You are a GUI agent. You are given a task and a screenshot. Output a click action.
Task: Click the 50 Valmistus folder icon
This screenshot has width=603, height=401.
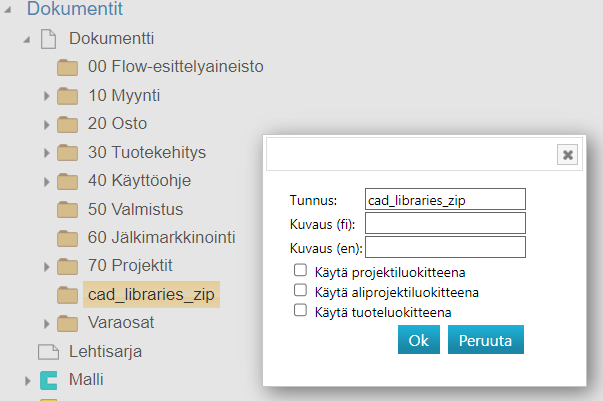(x=68, y=210)
